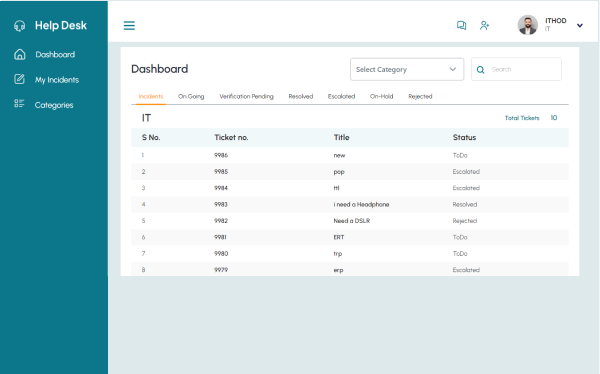600x374 pixels.
Task: Open the chat messages icon
Action: tap(461, 25)
